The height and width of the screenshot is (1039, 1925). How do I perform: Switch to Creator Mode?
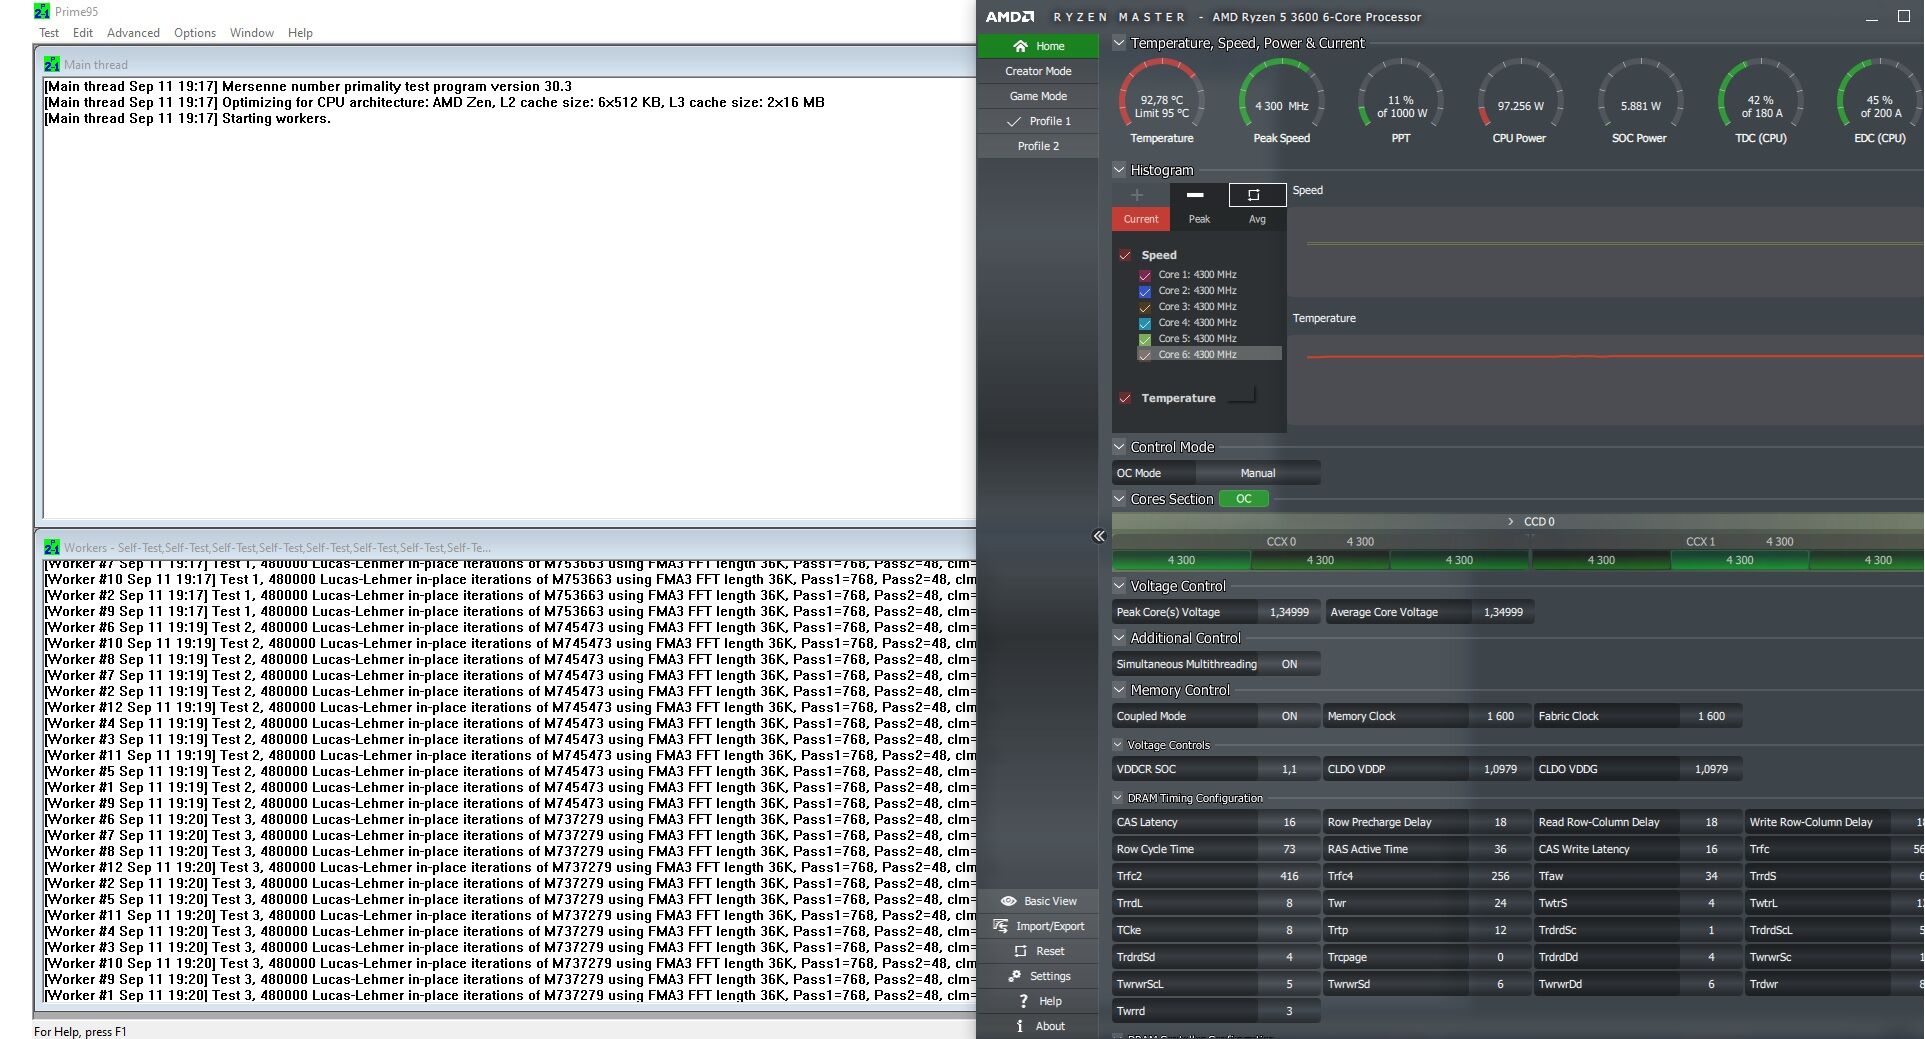click(1038, 71)
